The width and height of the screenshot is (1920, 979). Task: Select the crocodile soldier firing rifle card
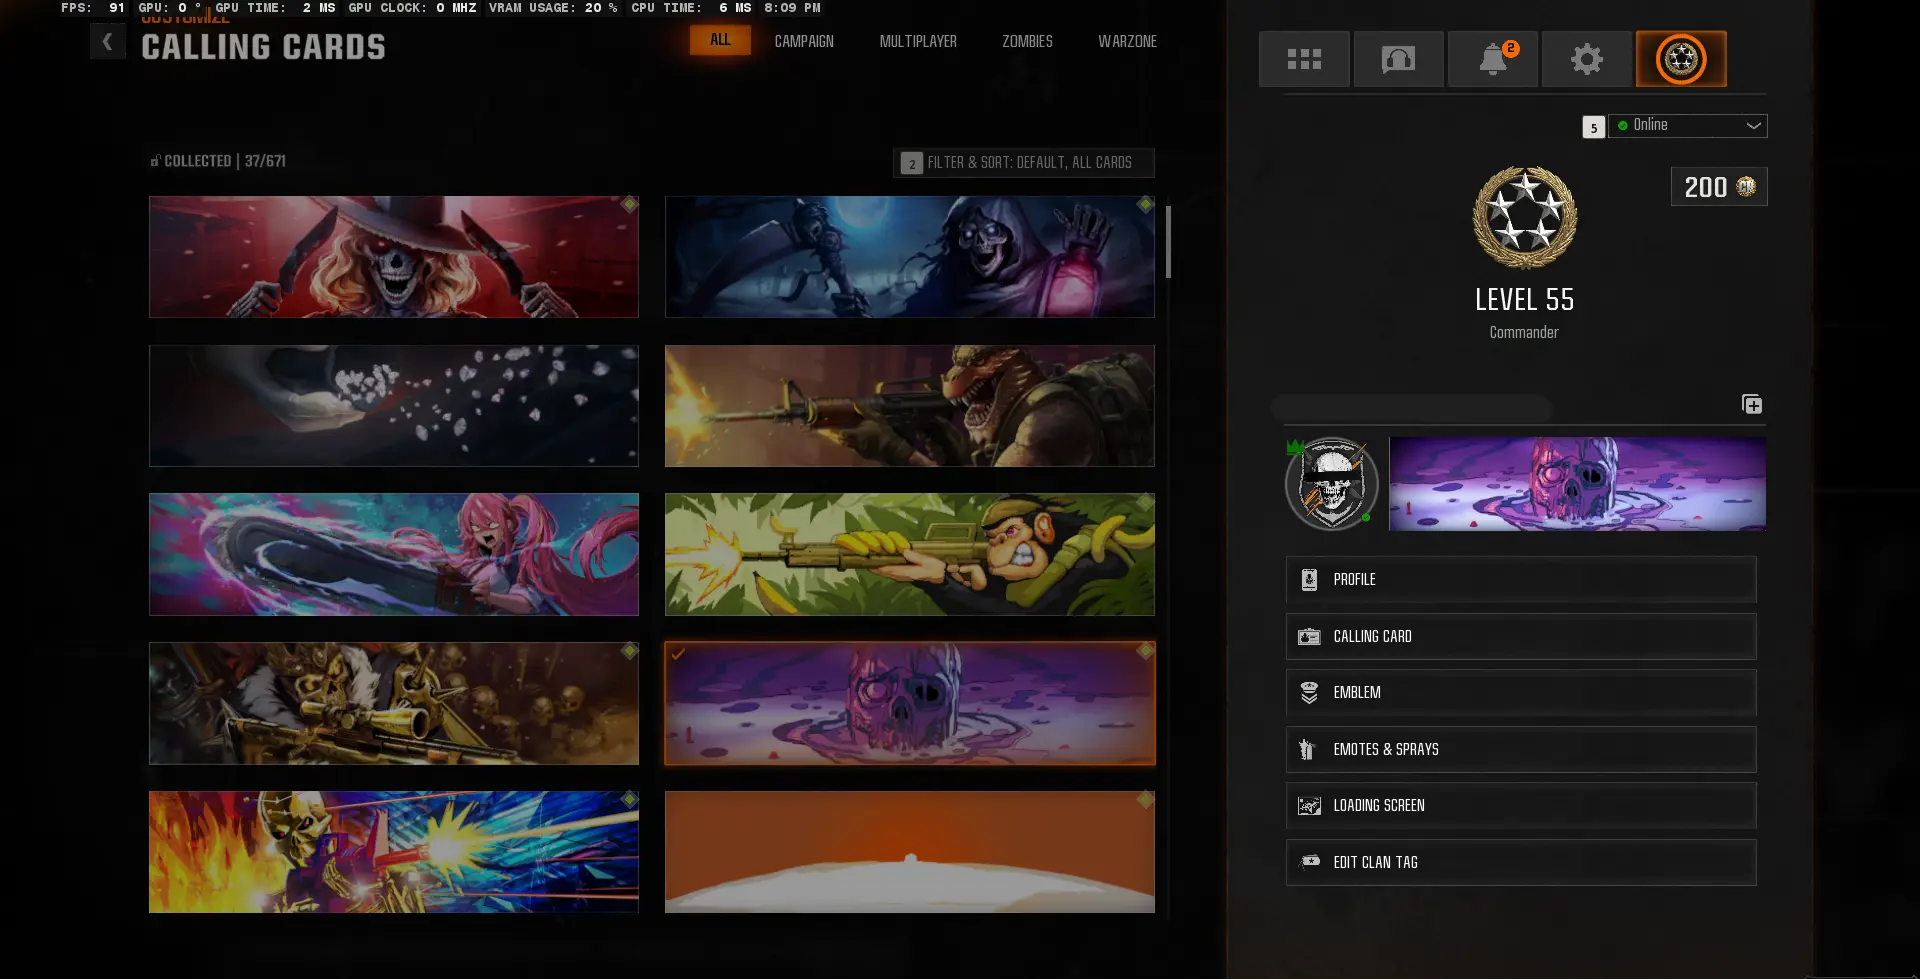pyautogui.click(x=910, y=406)
